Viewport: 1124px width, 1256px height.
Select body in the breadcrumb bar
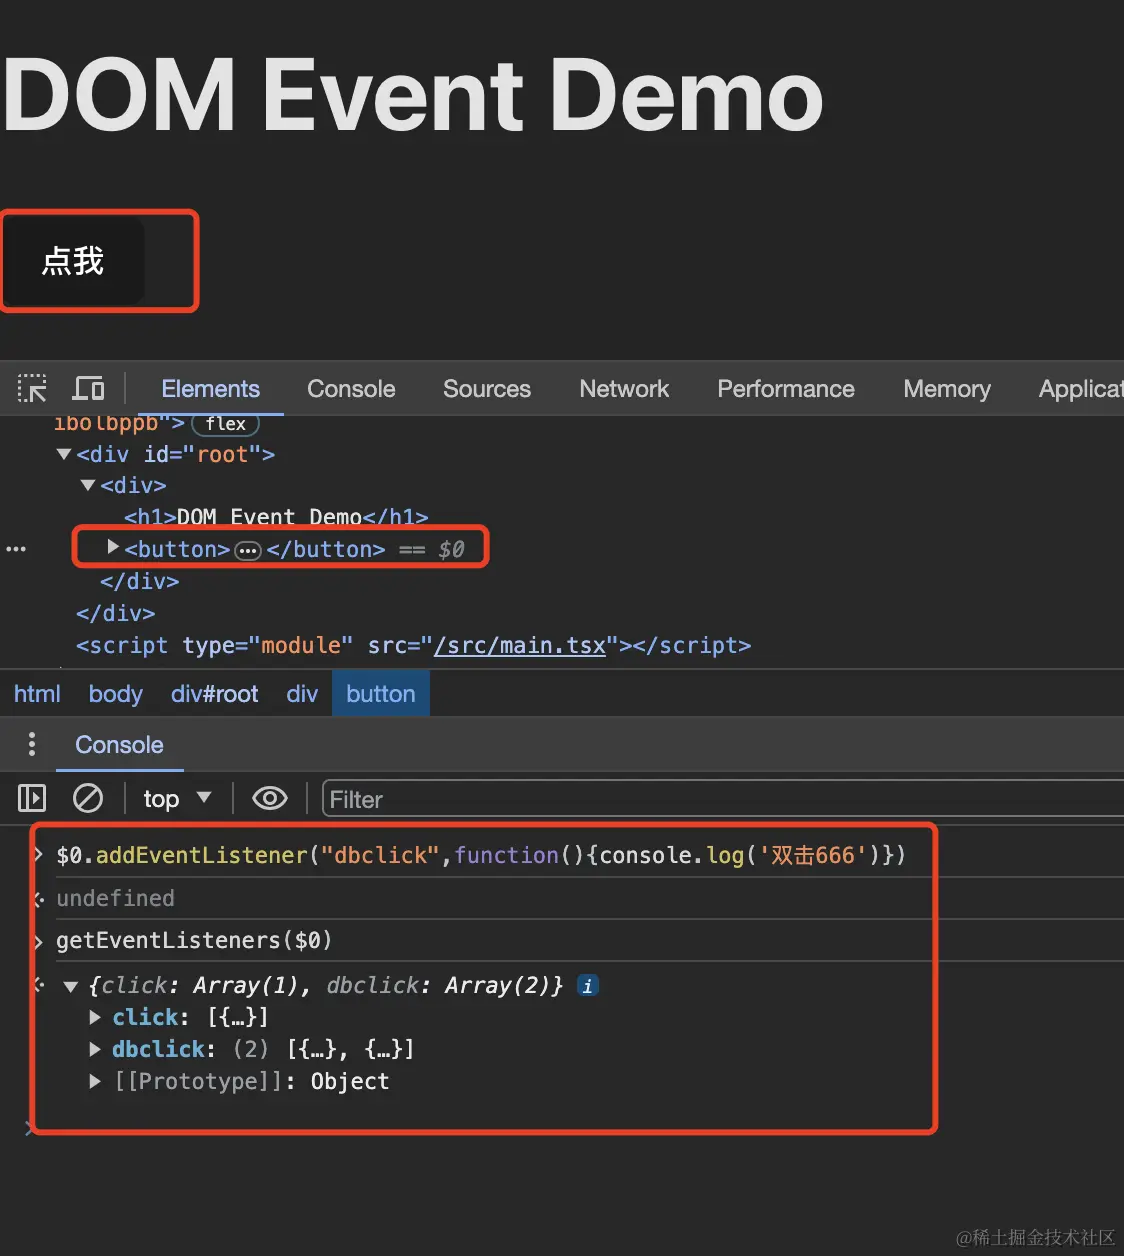tap(115, 694)
